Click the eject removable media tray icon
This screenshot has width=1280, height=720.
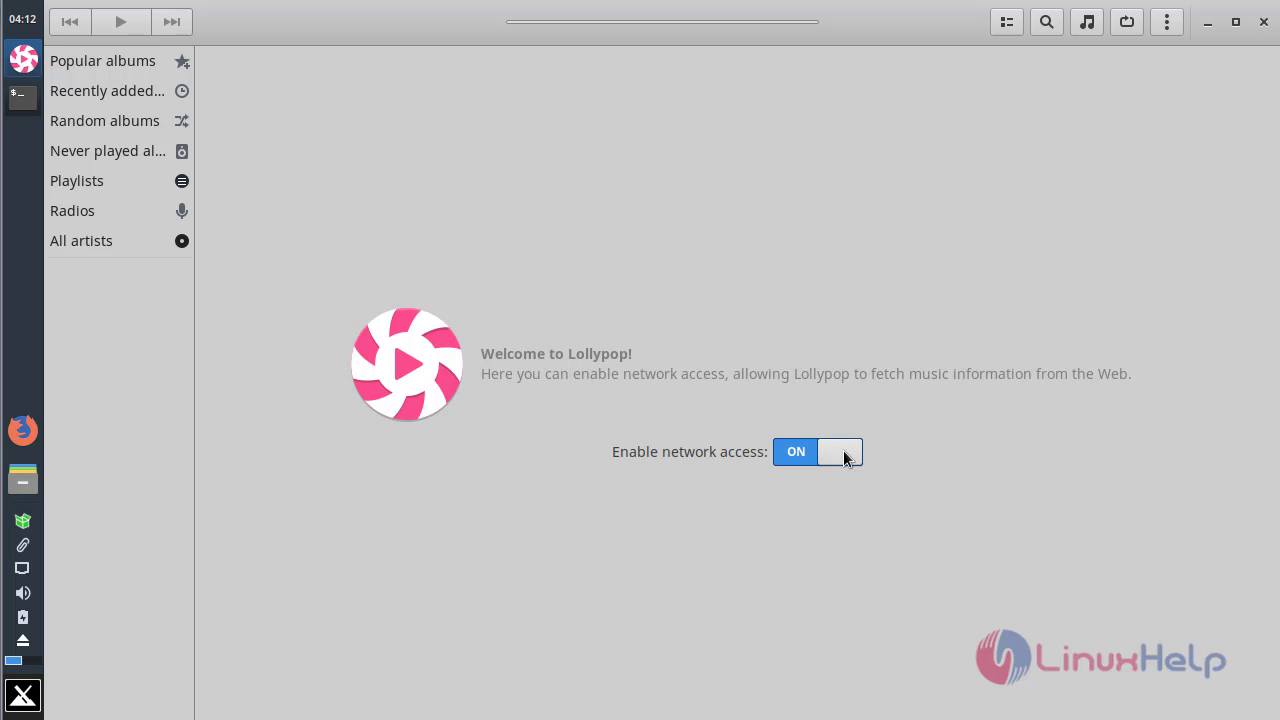click(22, 641)
